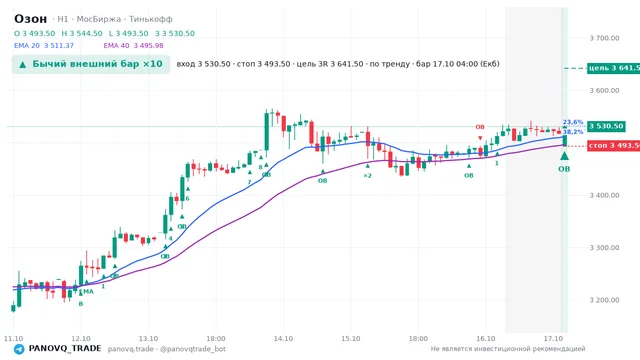Click the signal marker numbered 7
This screenshot has height=360, width=640.
click(x=249, y=182)
